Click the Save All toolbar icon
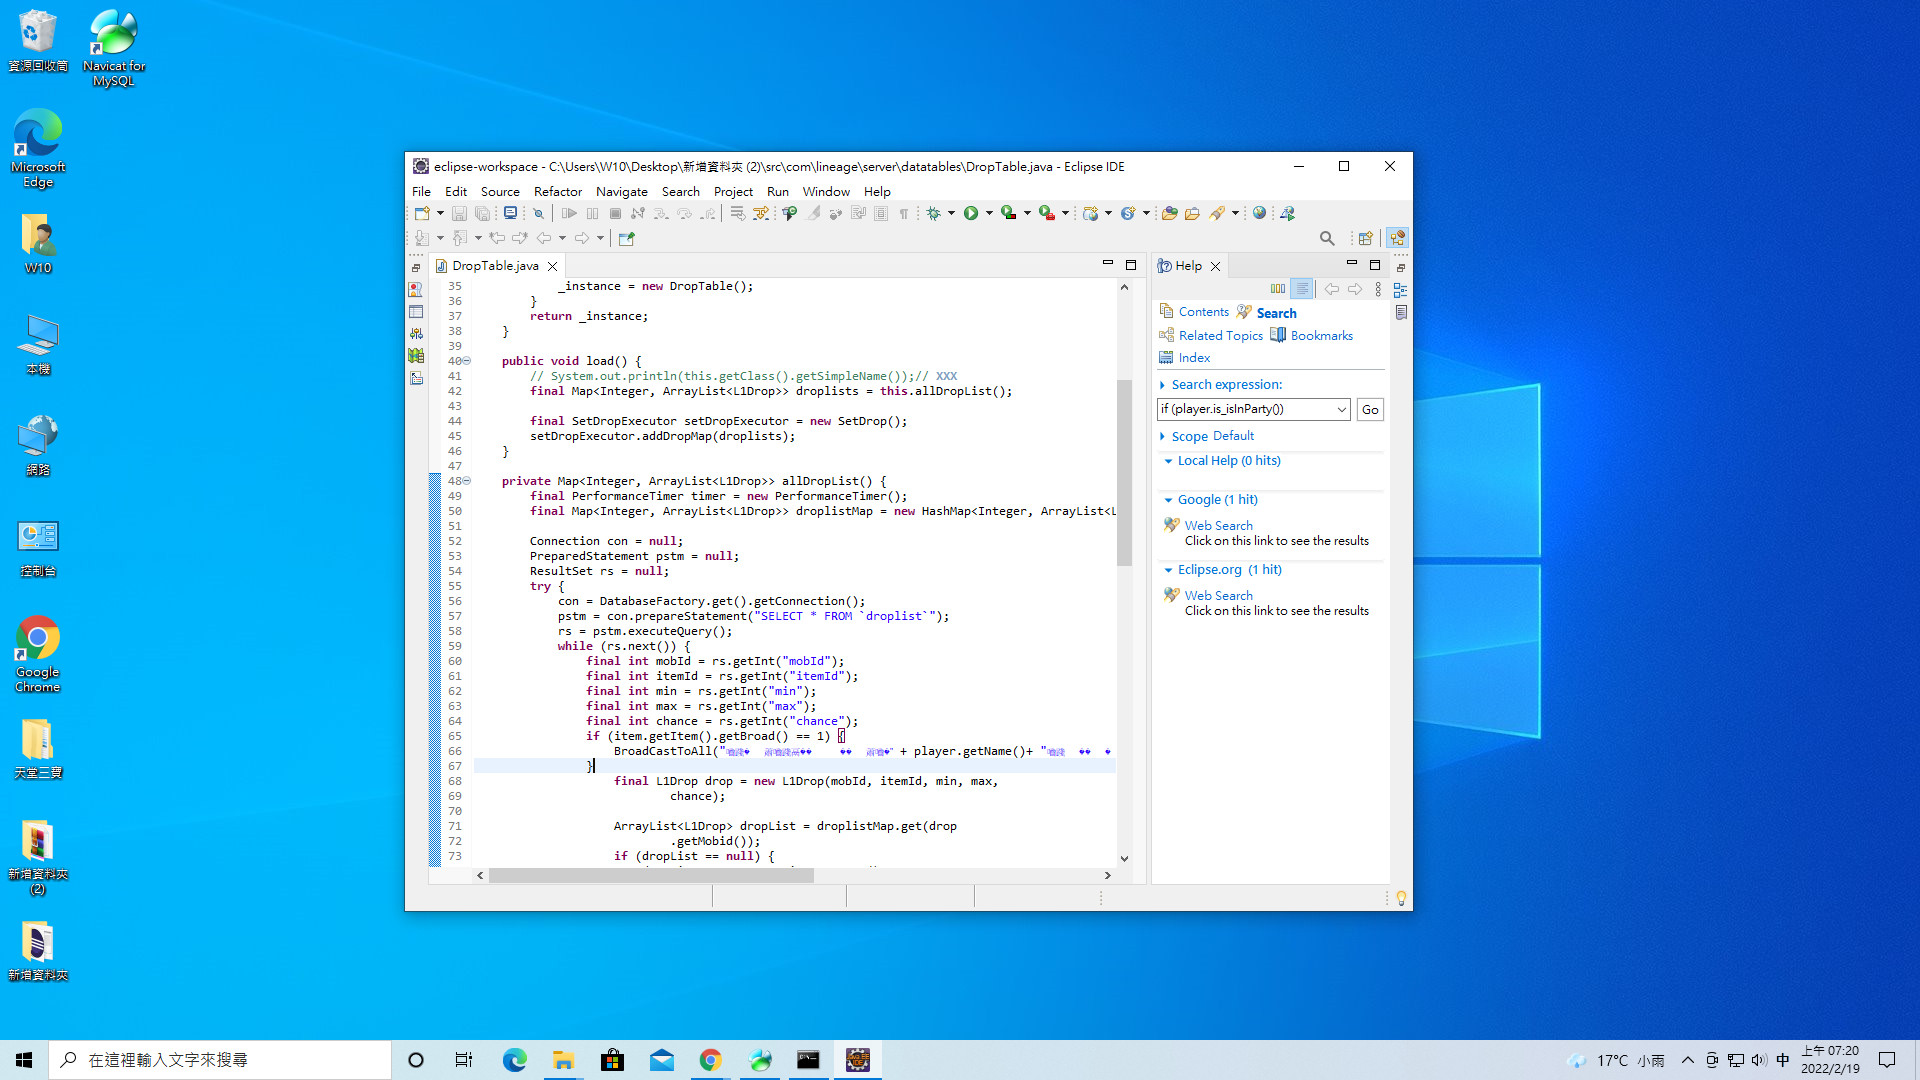This screenshot has height=1080, width=1920. [x=483, y=213]
